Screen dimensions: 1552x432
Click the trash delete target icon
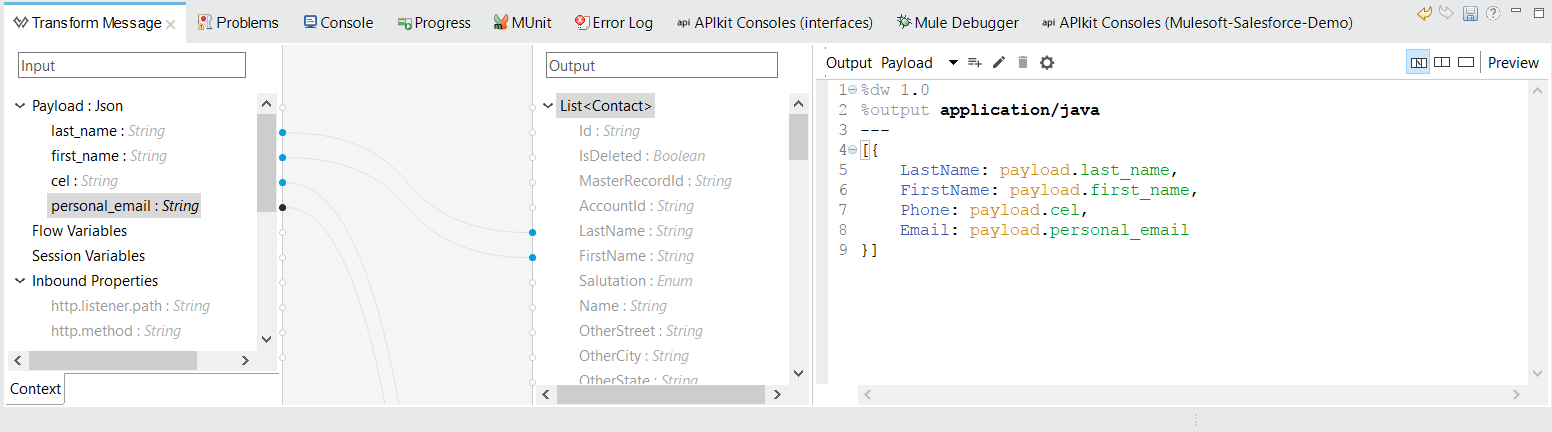click(x=1022, y=63)
